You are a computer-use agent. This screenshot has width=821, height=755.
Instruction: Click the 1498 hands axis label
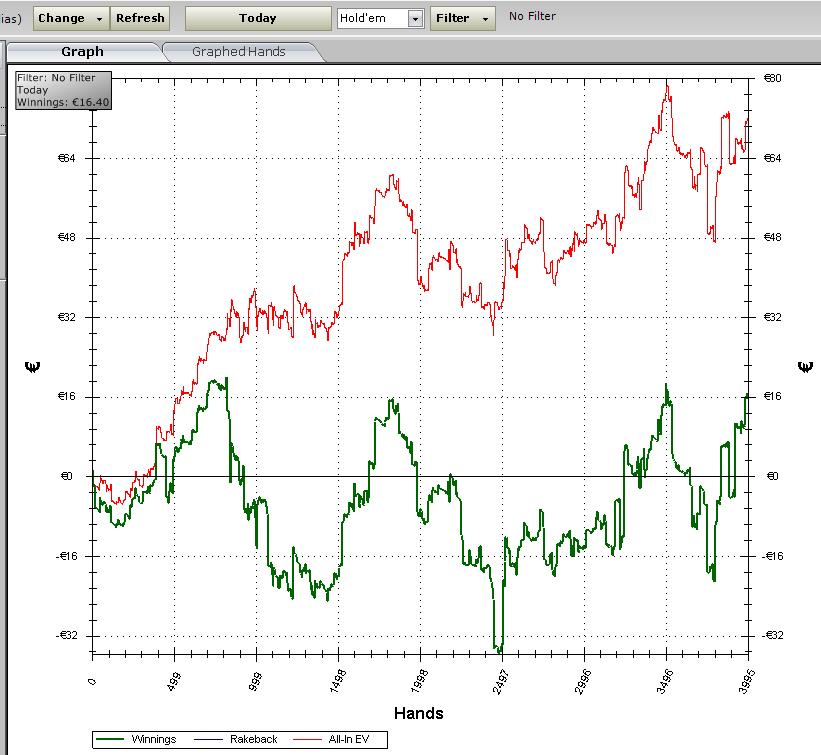tap(336, 681)
